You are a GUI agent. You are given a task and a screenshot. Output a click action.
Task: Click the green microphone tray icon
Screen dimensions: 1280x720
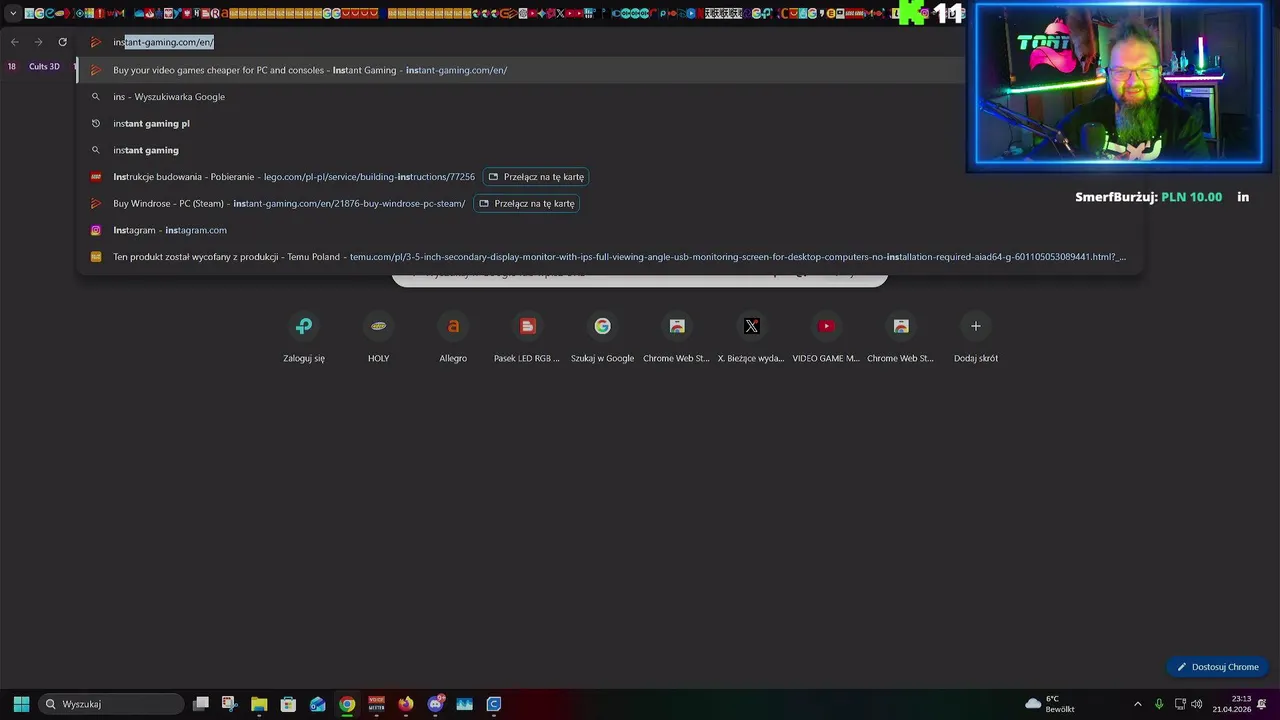pos(1159,704)
